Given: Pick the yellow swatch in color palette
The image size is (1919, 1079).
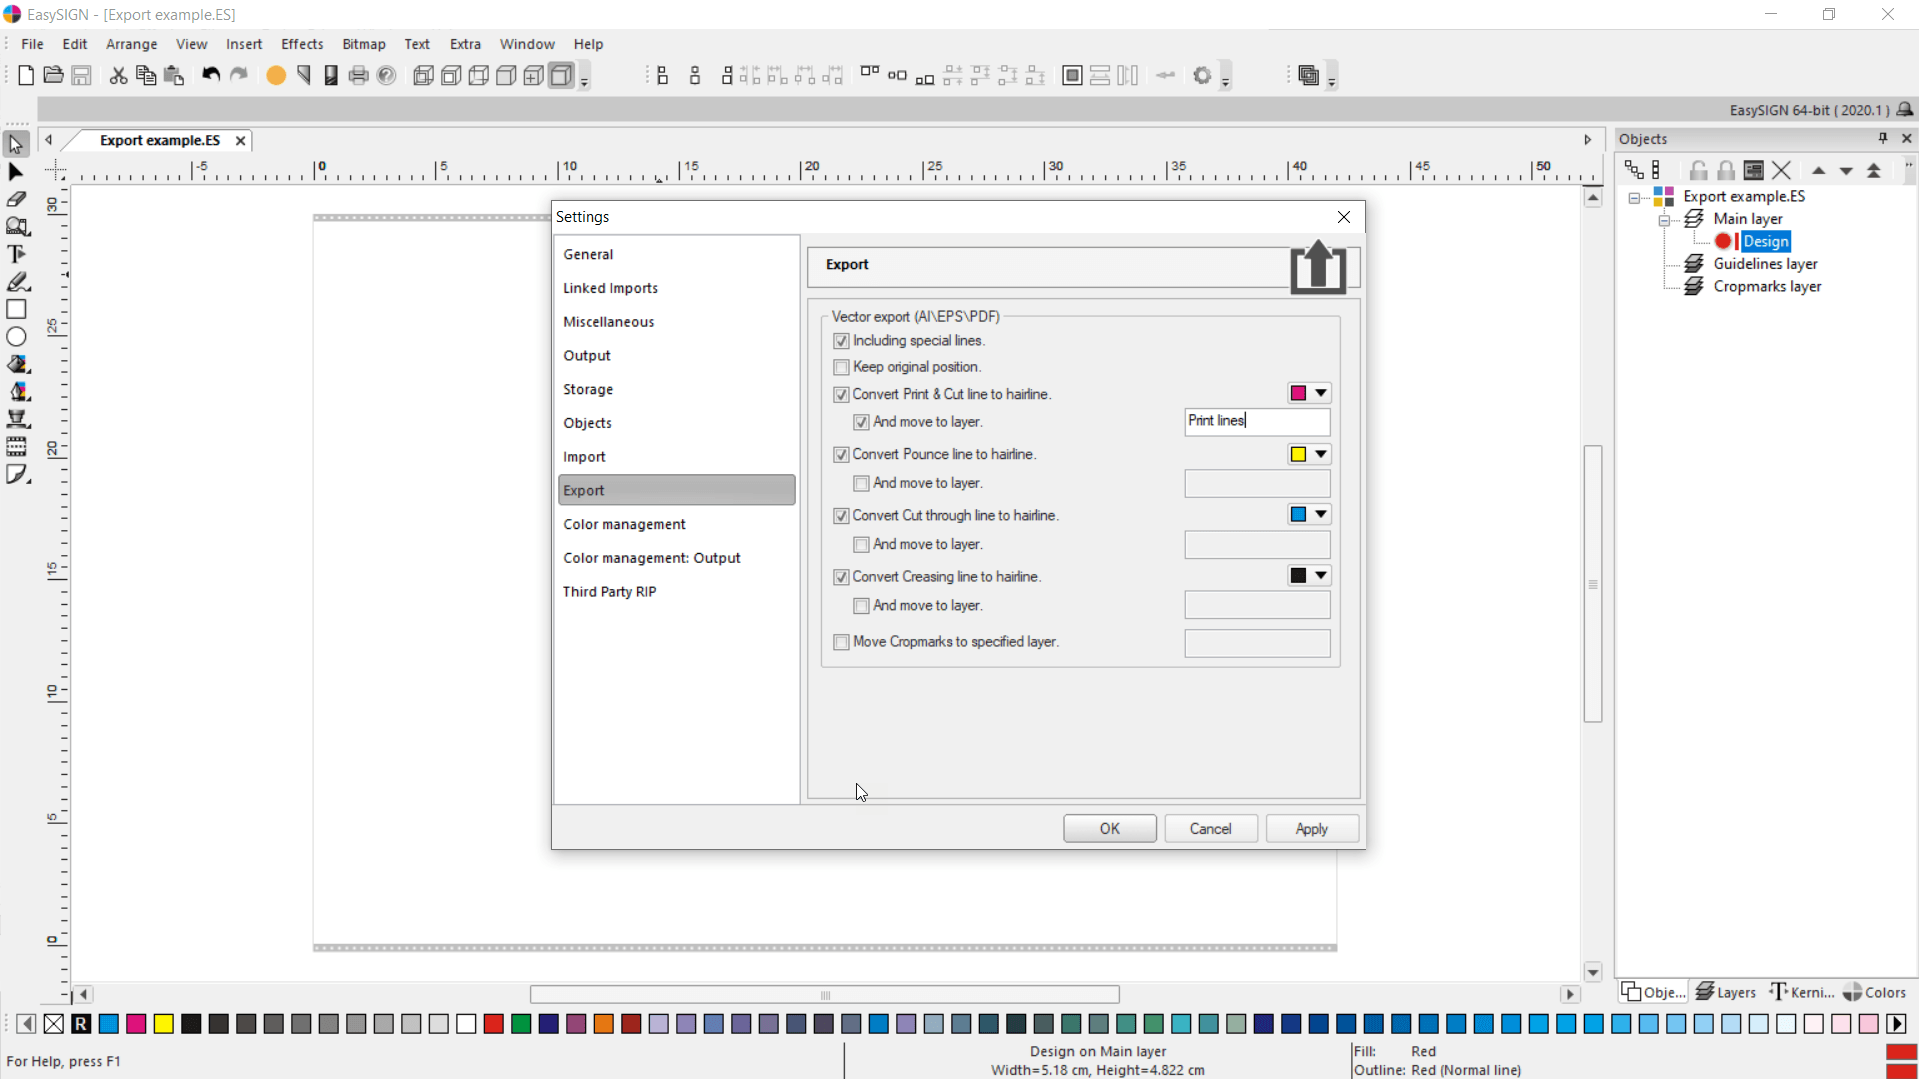Looking at the screenshot, I should pos(164,1023).
